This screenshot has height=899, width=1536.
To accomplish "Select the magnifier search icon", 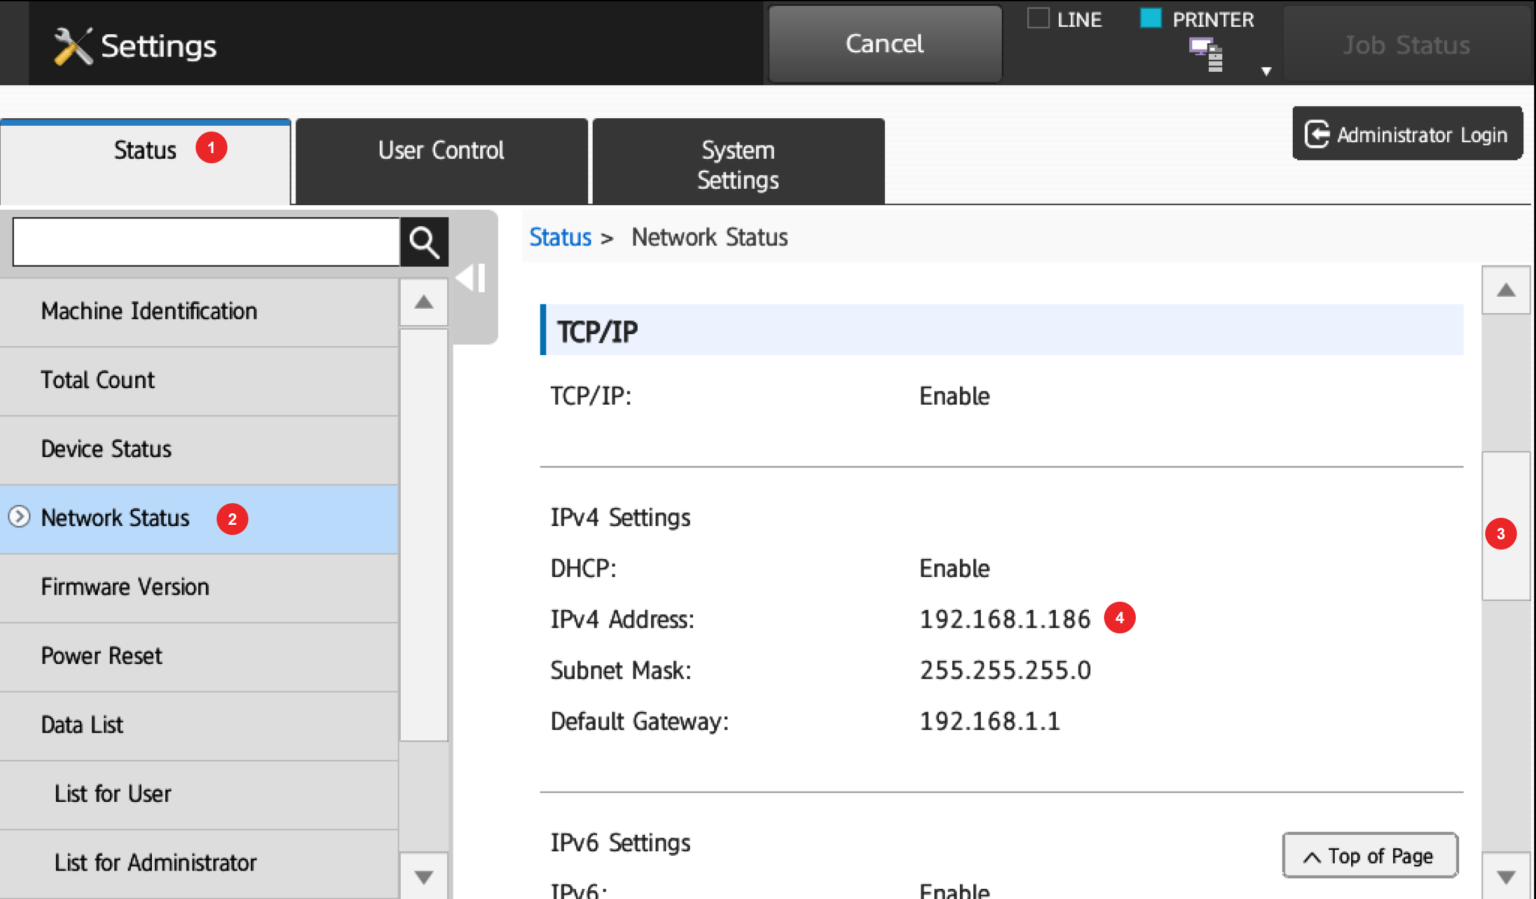I will (x=423, y=241).
